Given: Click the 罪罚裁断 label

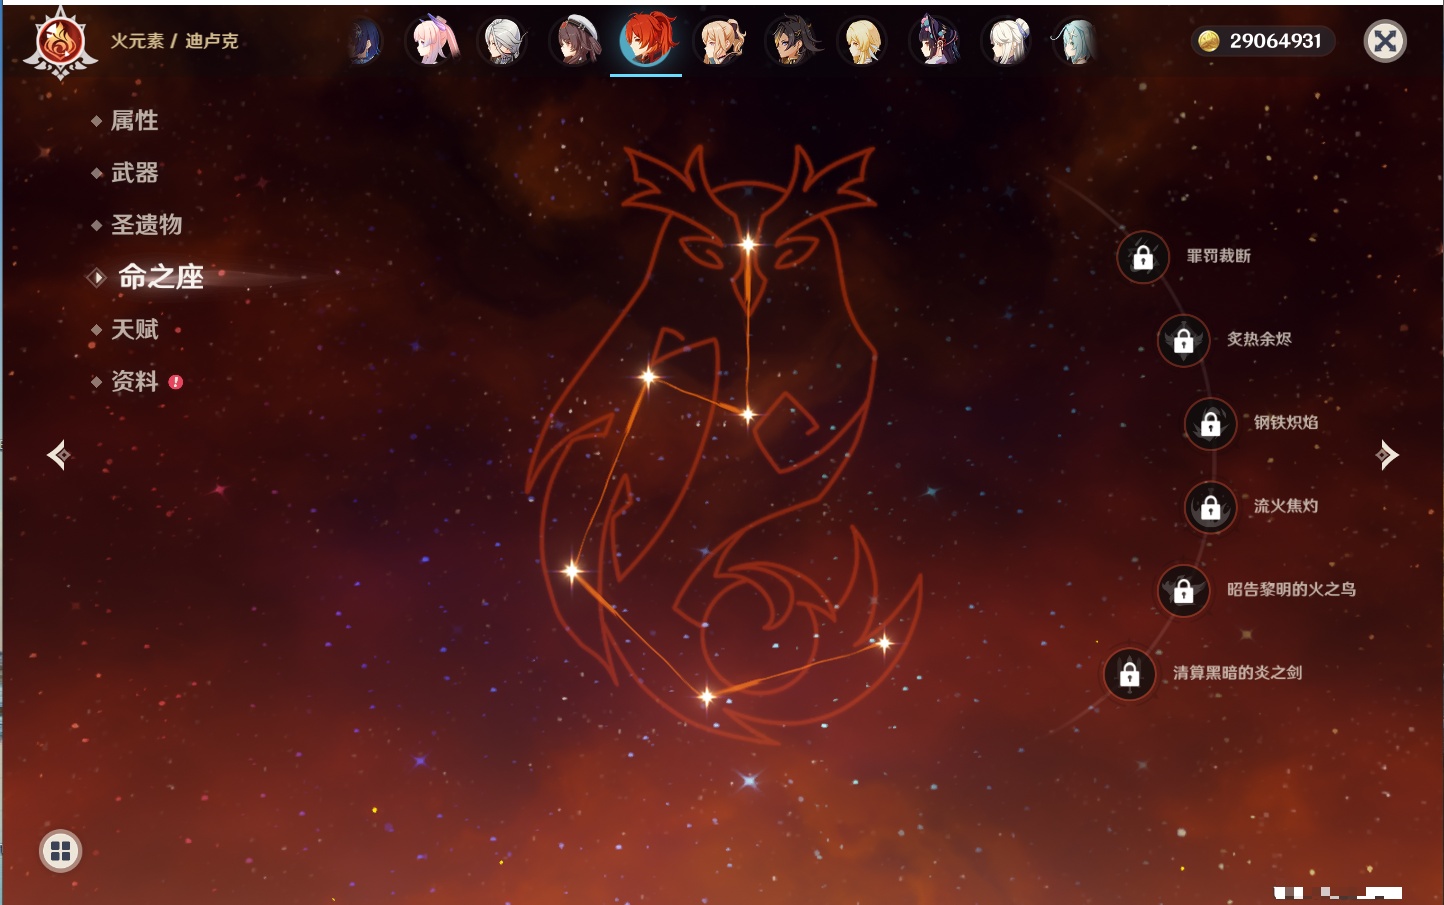Looking at the screenshot, I should tap(1218, 256).
